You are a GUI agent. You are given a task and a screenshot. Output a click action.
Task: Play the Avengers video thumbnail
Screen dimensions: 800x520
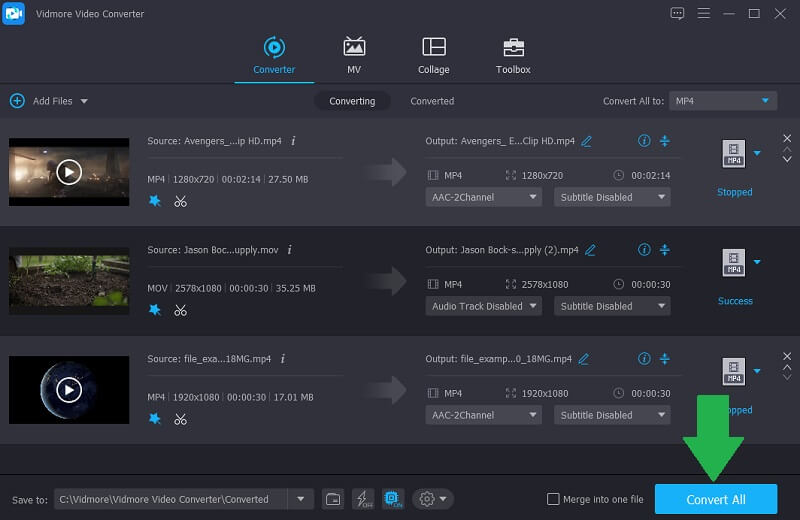(x=69, y=172)
